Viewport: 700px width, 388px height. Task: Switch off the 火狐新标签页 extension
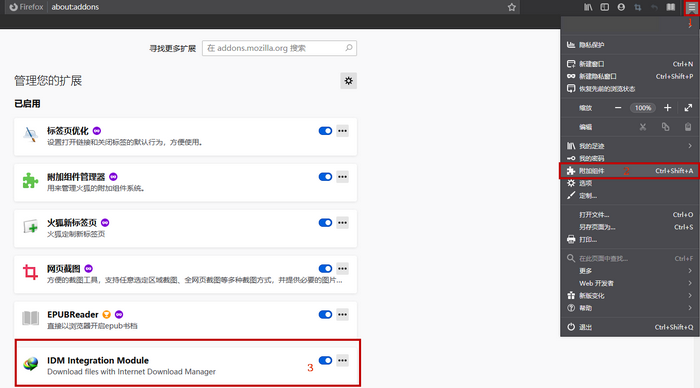pos(325,223)
